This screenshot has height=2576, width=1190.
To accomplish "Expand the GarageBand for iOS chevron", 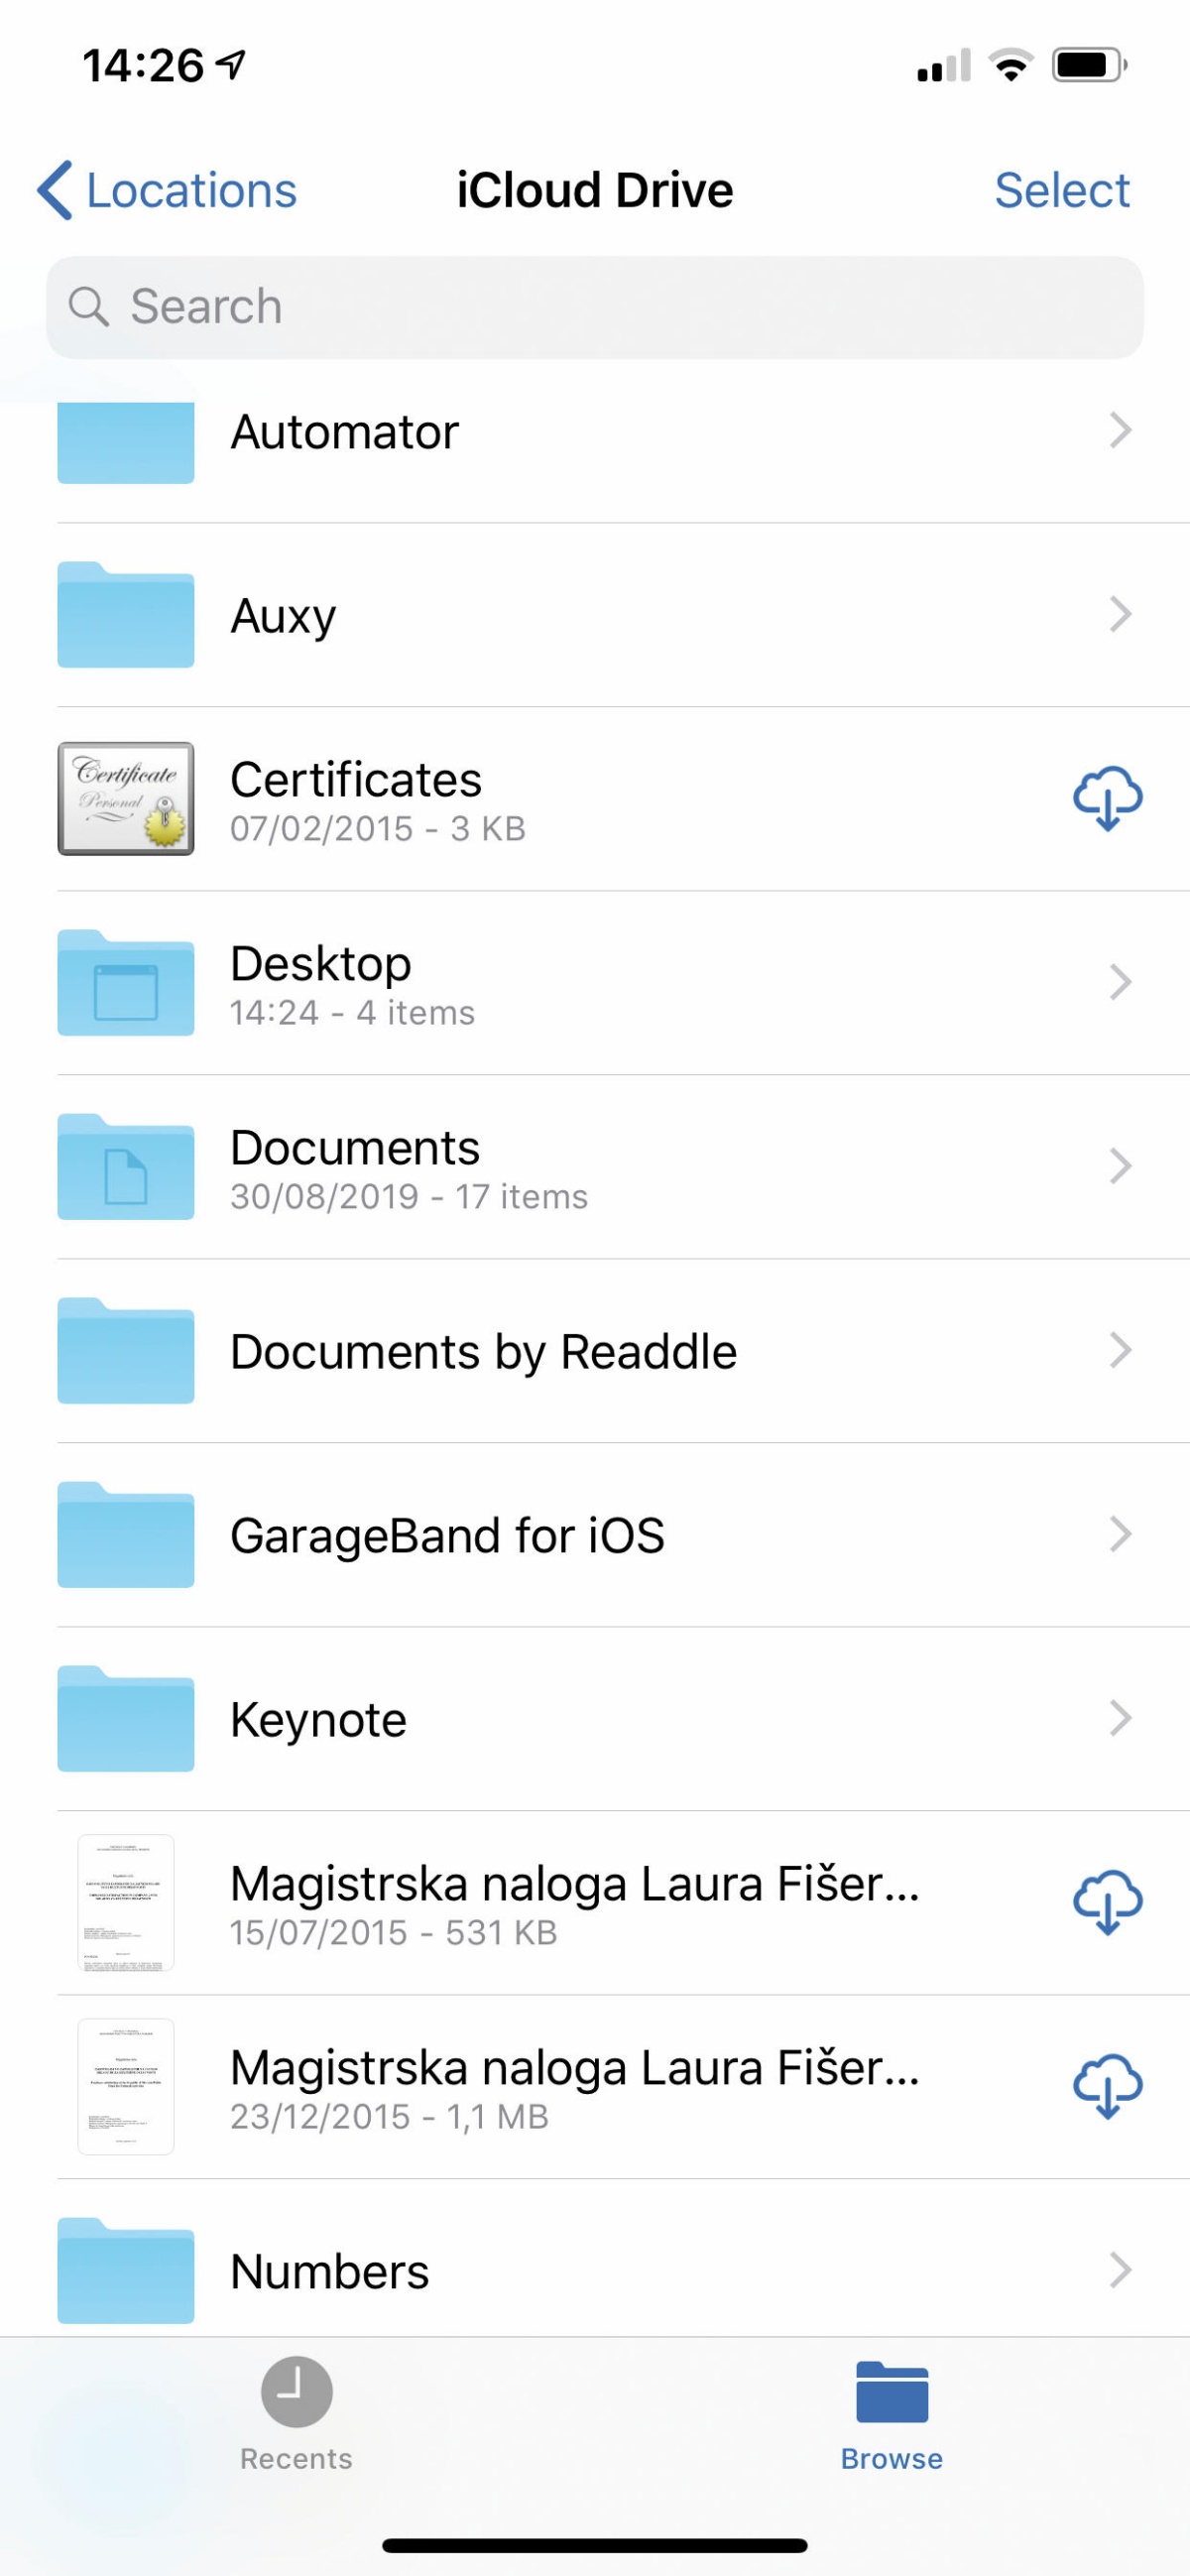I will click(x=1121, y=1534).
